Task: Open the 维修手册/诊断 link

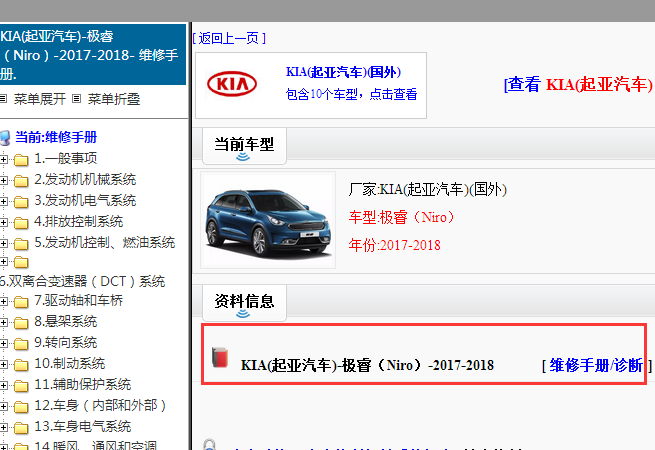Action: 596,365
